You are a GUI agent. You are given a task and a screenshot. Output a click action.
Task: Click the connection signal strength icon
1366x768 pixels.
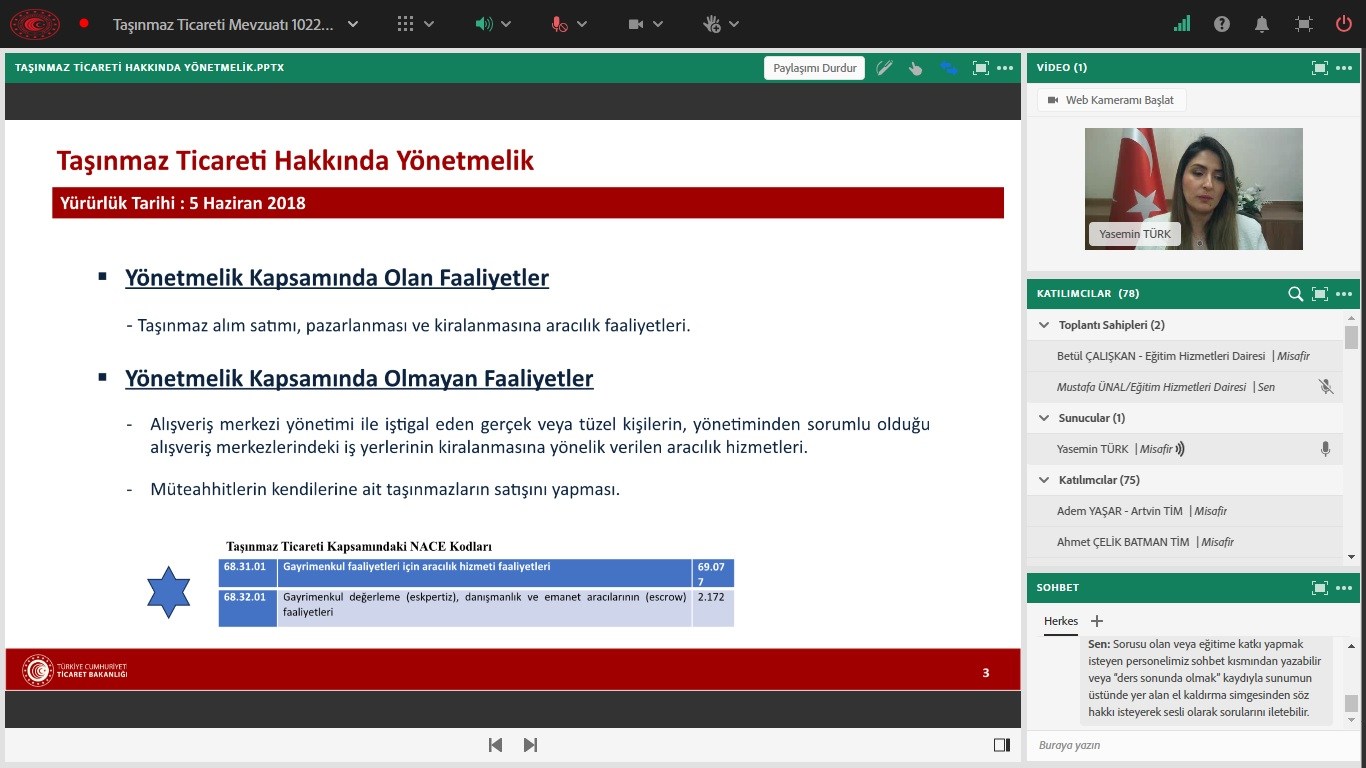pyautogui.click(x=1182, y=24)
